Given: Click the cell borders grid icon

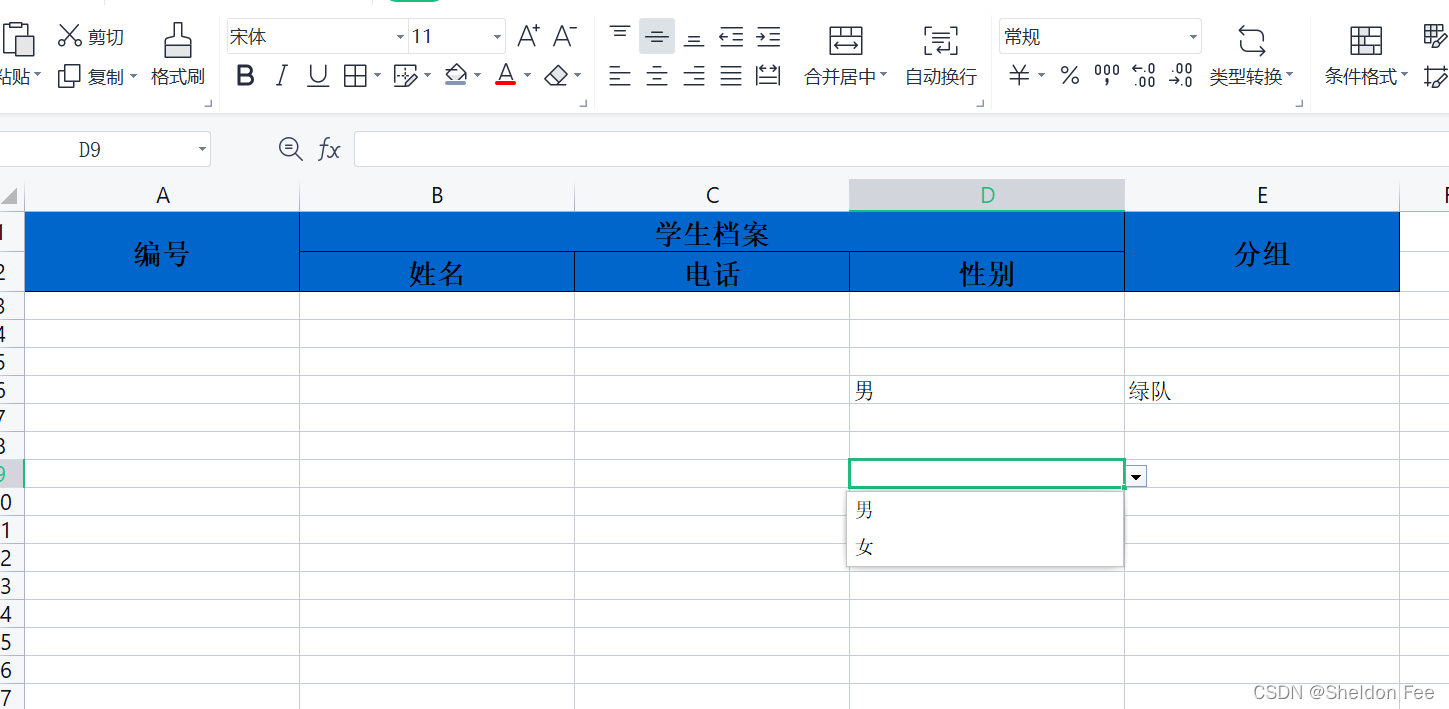Looking at the screenshot, I should point(354,76).
